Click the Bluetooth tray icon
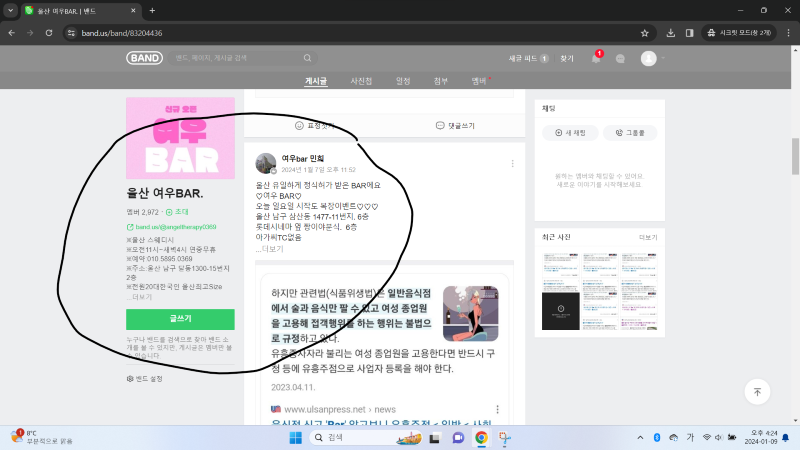Viewport: 800px width, 450px height. (x=657, y=438)
